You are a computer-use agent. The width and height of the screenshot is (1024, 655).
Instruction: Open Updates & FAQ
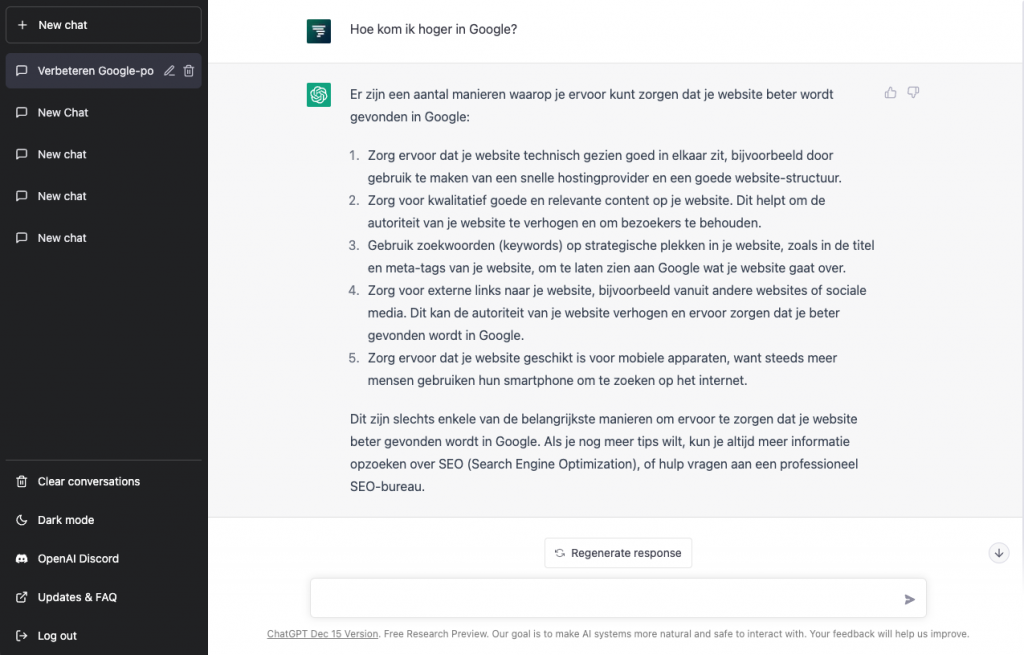point(103,597)
